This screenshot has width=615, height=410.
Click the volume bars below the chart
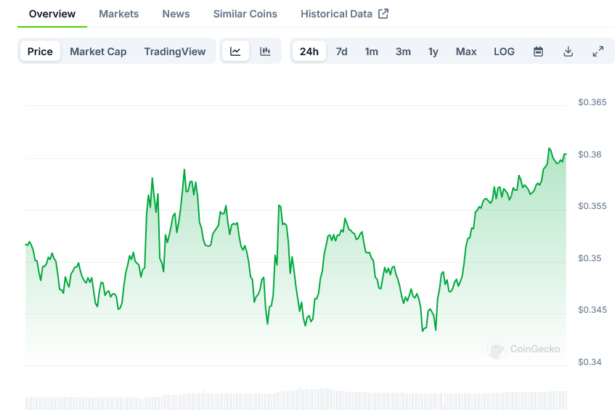300,398
